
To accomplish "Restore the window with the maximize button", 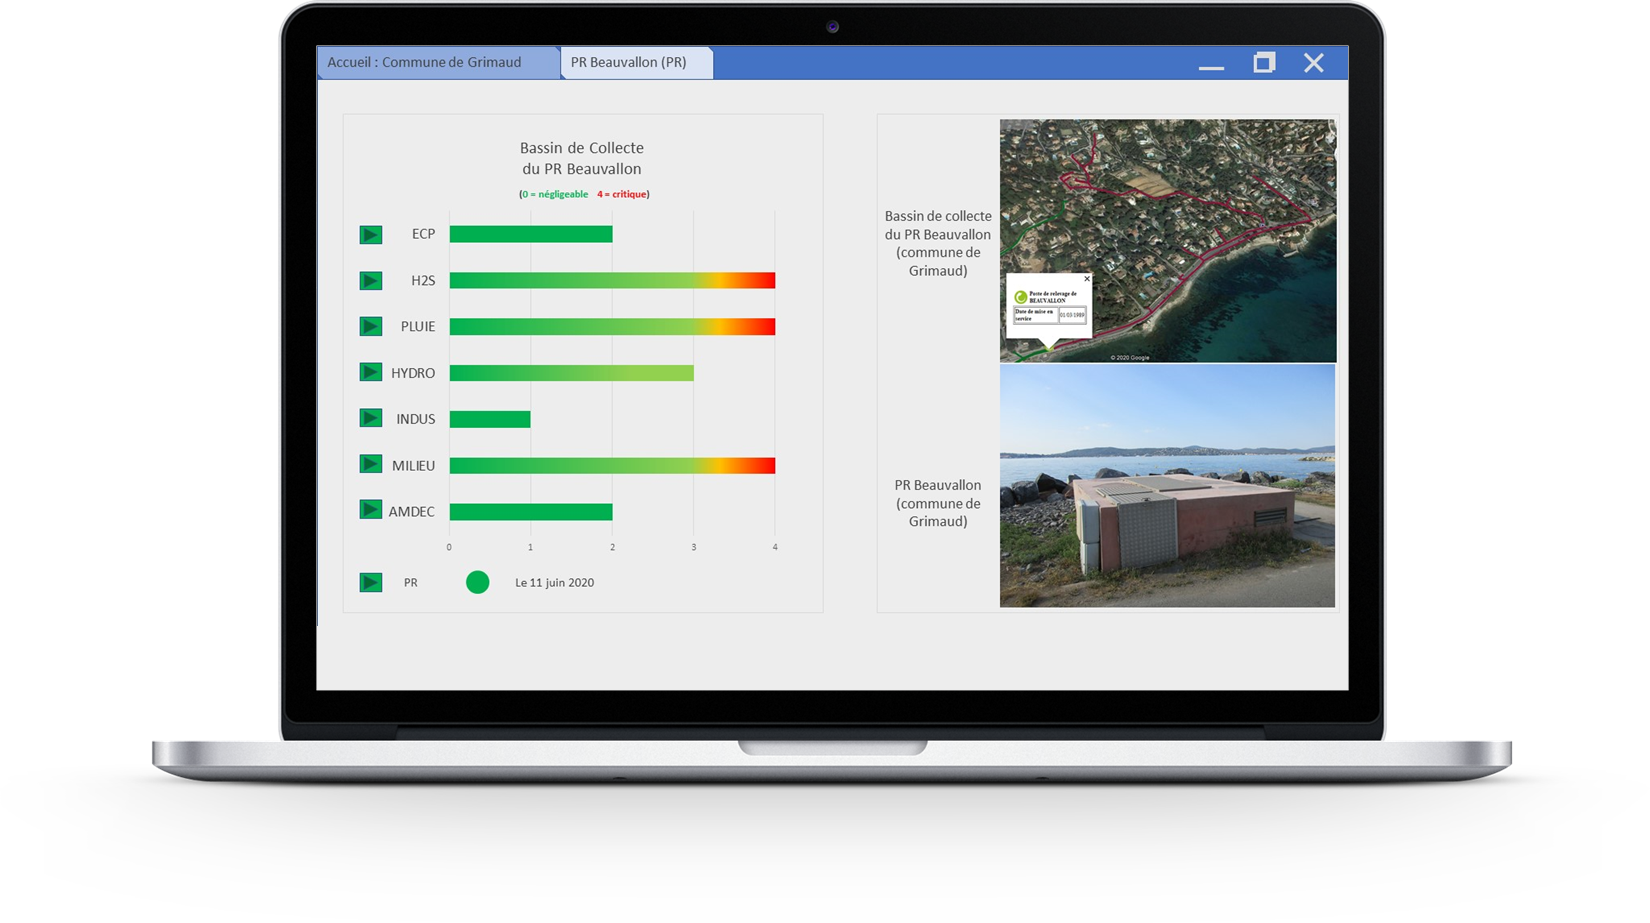I will coord(1264,63).
